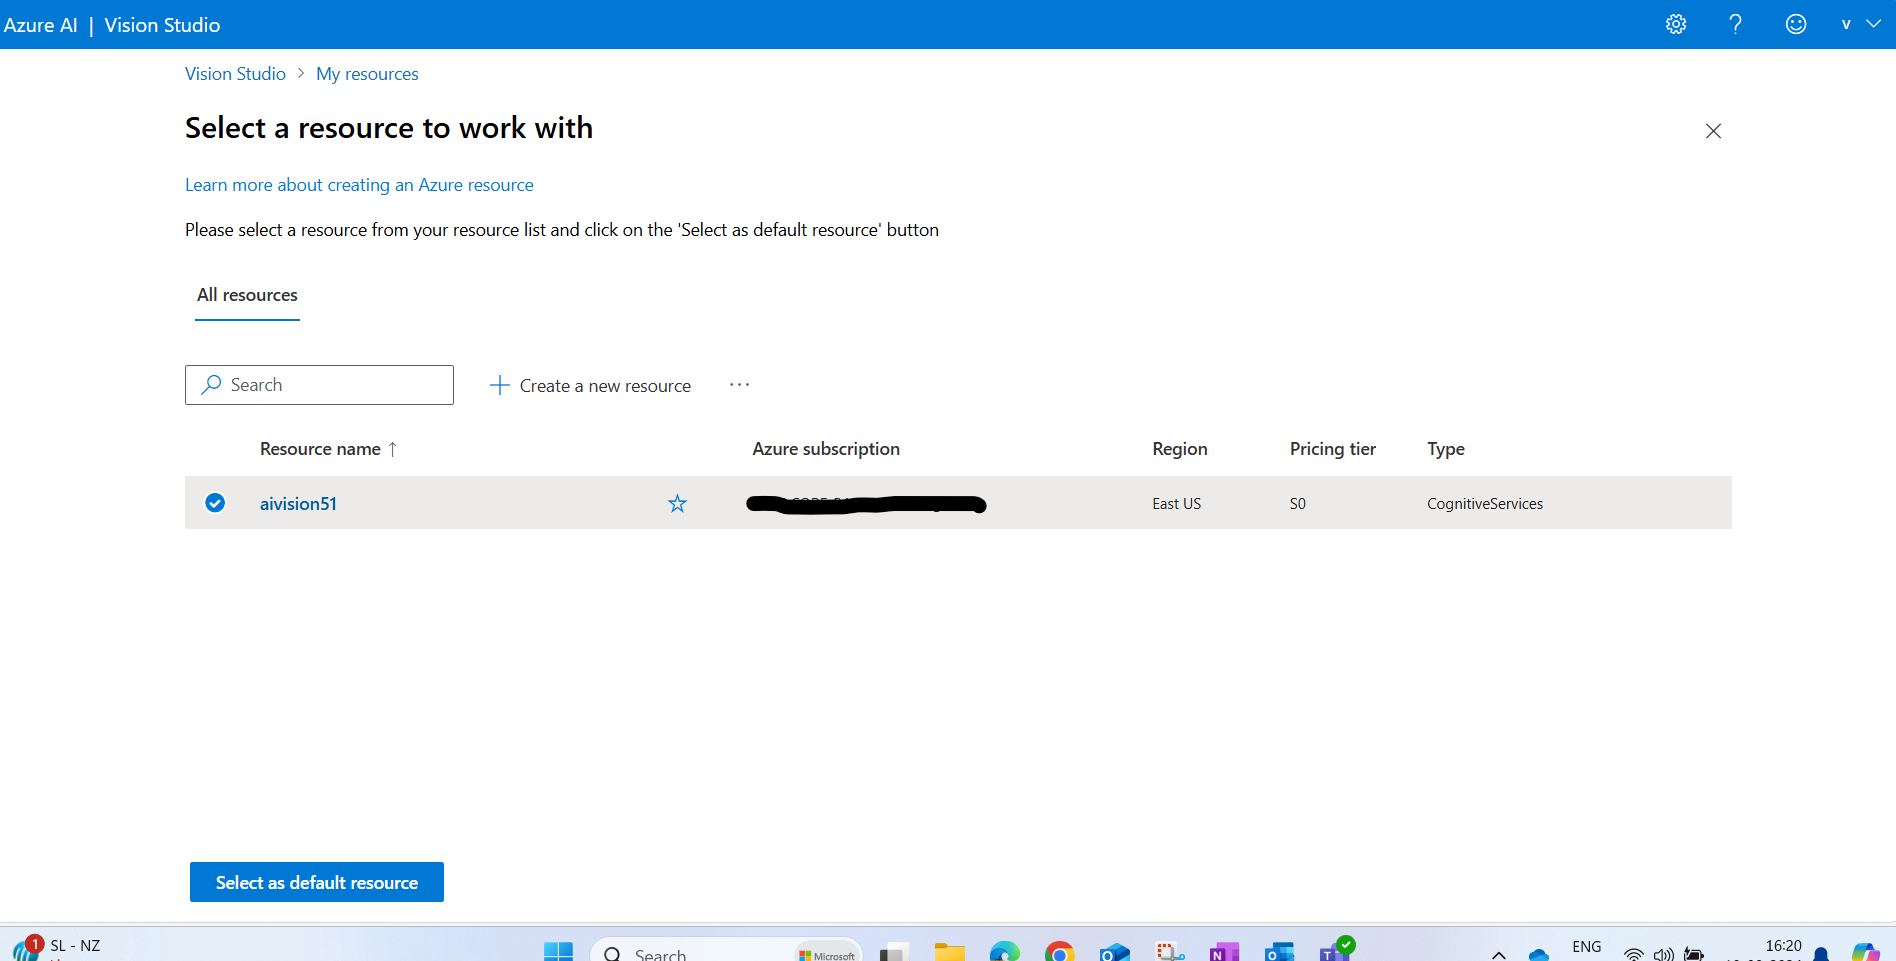Open the settings gear in header

point(1676,24)
